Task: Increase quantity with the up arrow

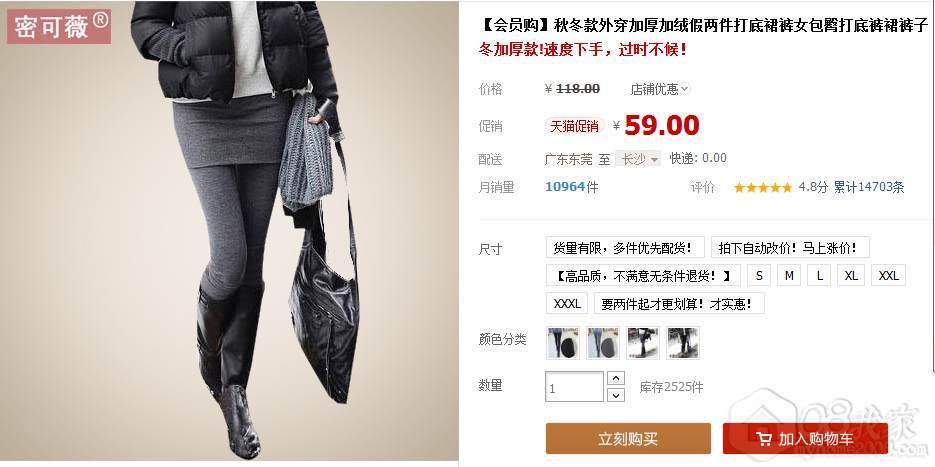Action: [x=615, y=378]
